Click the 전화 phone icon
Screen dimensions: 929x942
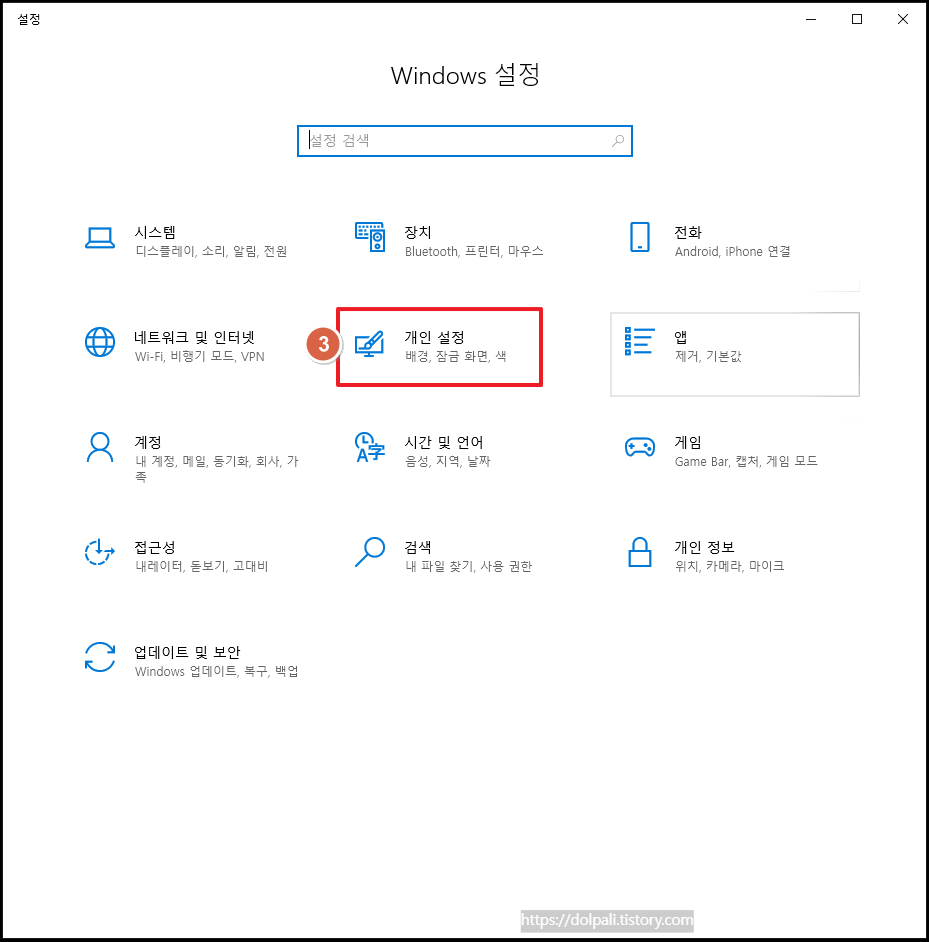click(640, 238)
